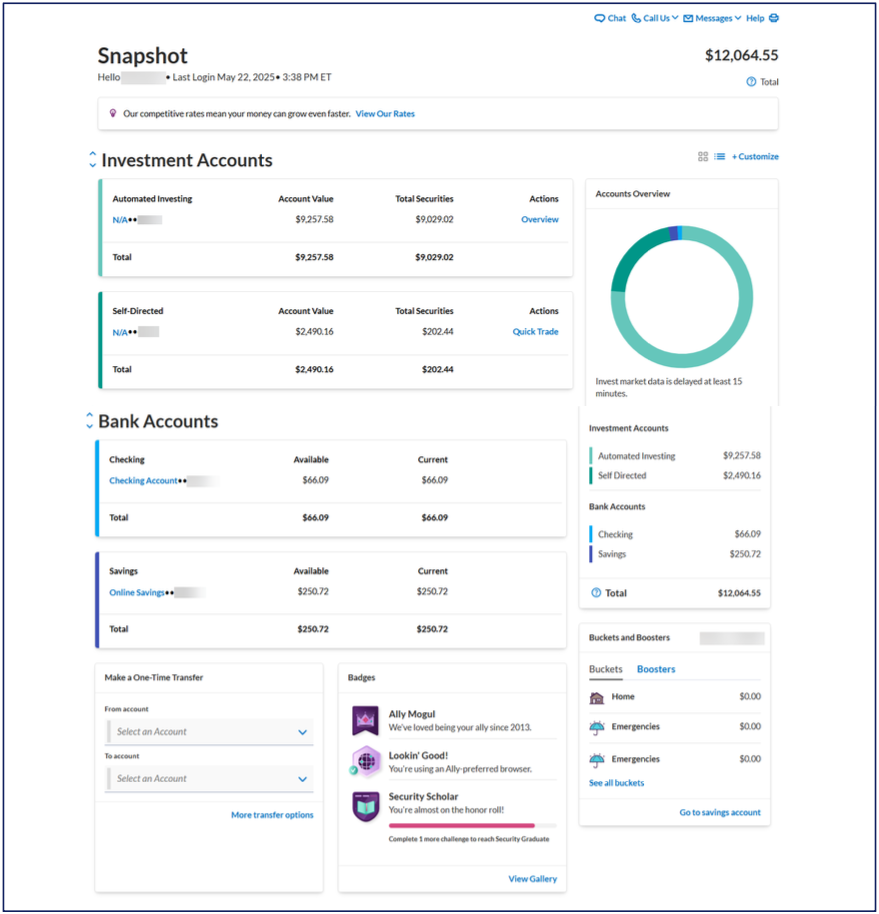Click the Make a One-Time Transfer heading
The width and height of the screenshot is (879, 914).
tap(154, 677)
